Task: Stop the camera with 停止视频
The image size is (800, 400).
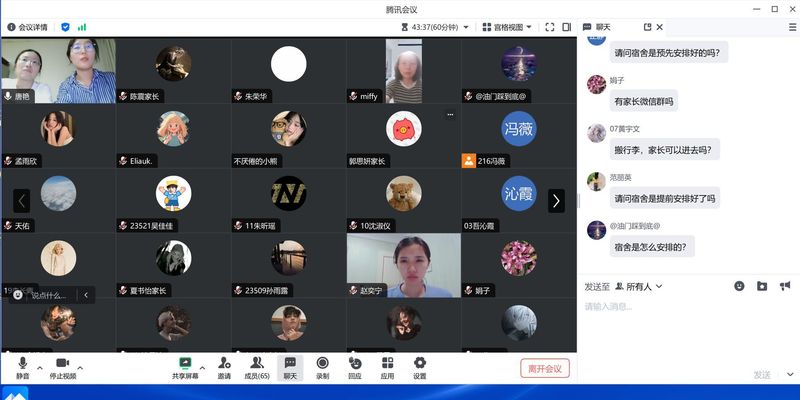Action: 62,366
